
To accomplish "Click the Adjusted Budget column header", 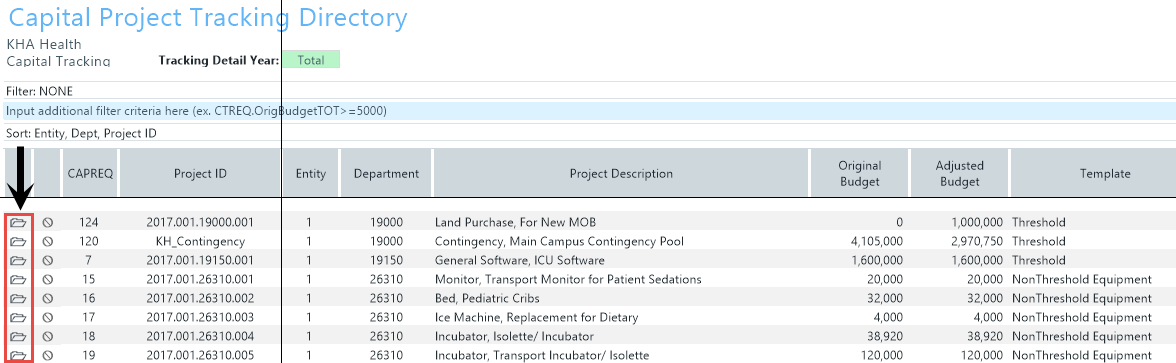I will click(x=959, y=173).
